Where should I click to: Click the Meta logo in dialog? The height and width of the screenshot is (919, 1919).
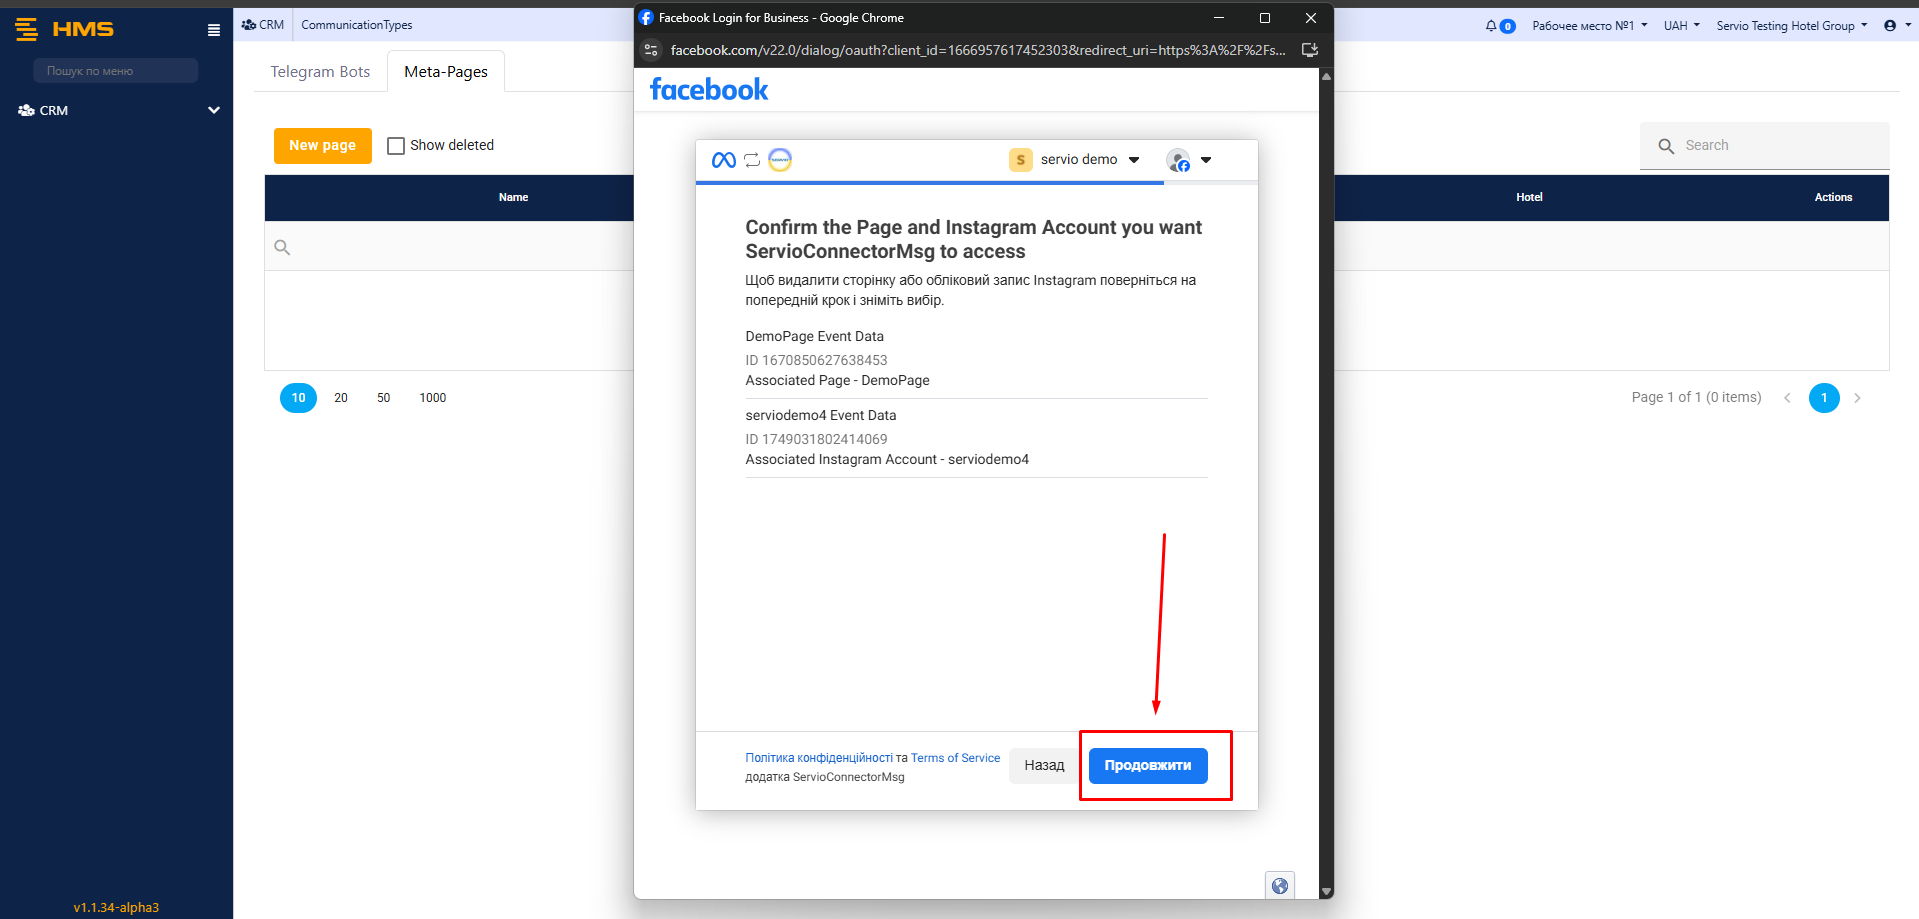pos(723,160)
